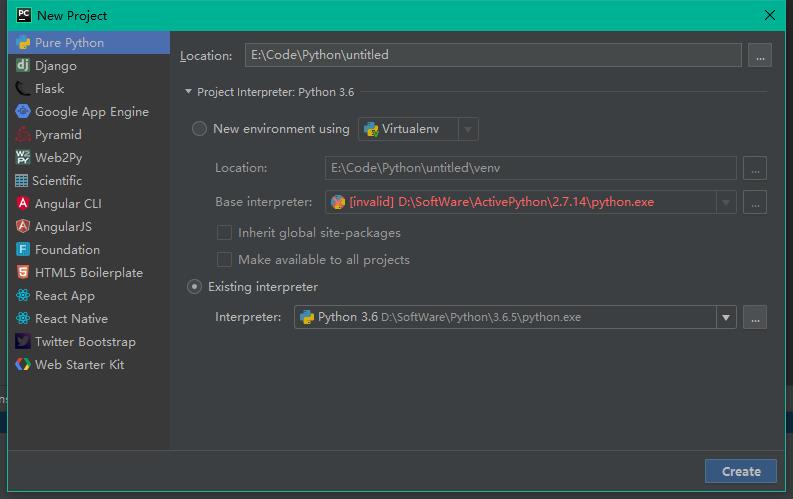The image size is (793, 499).
Task: Open the Virtualenv environment dropdown
Action: [x=468, y=129]
